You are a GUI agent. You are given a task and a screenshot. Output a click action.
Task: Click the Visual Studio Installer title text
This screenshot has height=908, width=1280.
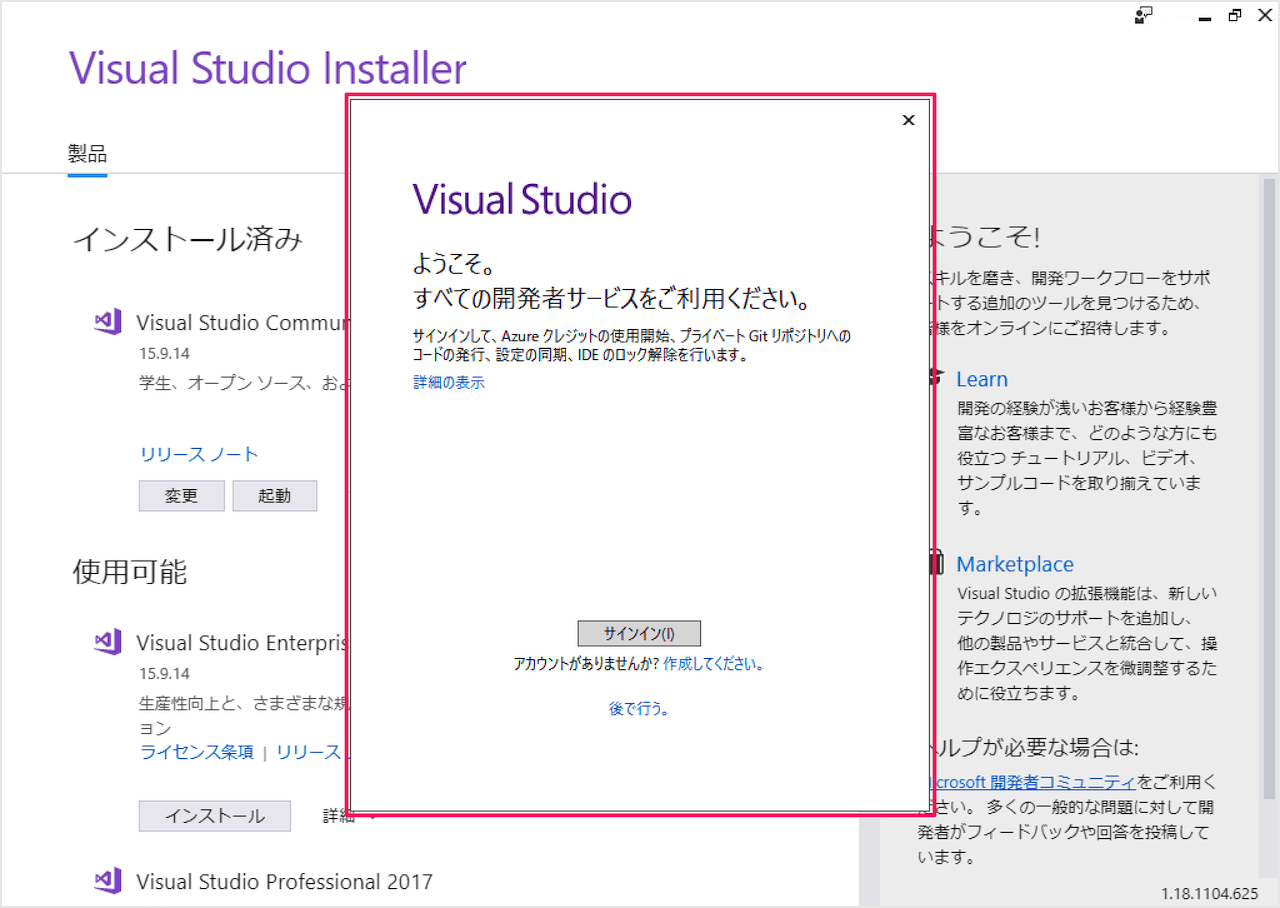coord(268,68)
